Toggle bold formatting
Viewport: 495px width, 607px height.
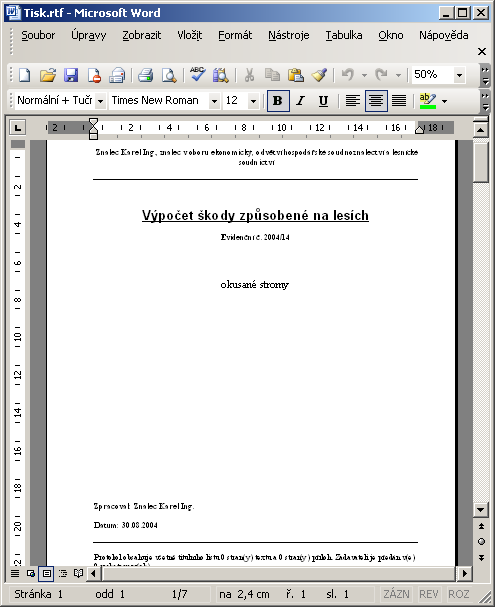pyautogui.click(x=278, y=101)
